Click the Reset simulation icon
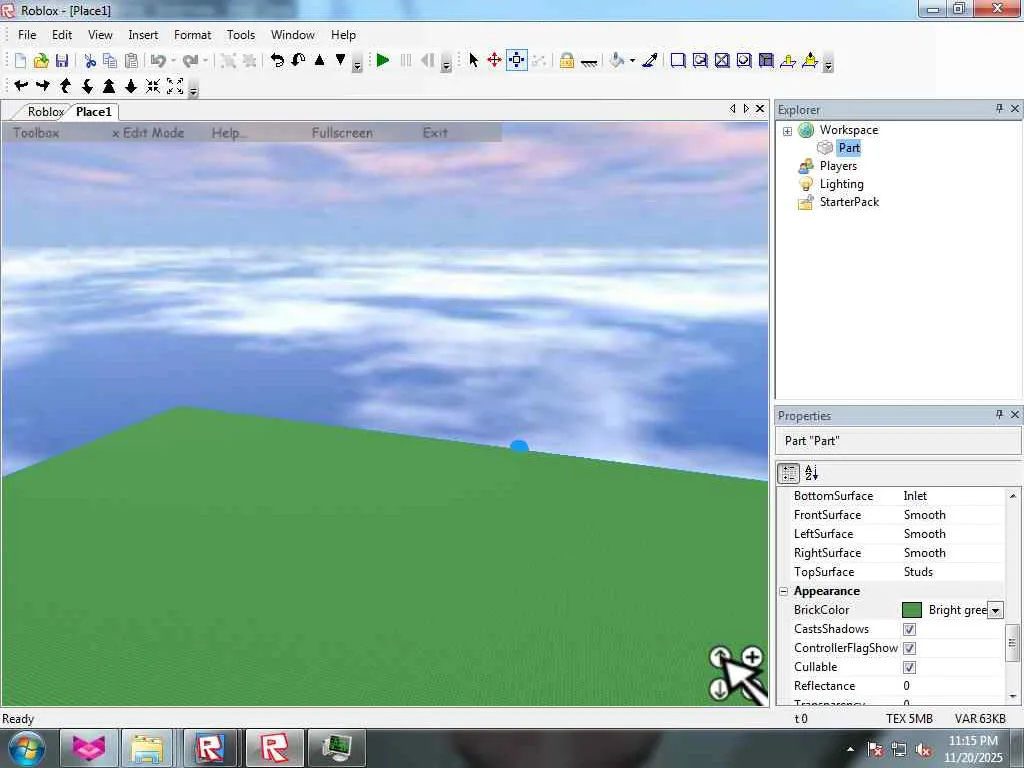 coord(428,61)
